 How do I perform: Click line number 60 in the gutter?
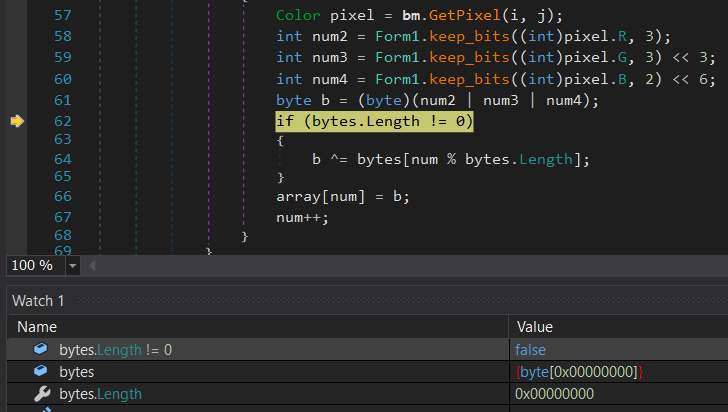(63, 79)
